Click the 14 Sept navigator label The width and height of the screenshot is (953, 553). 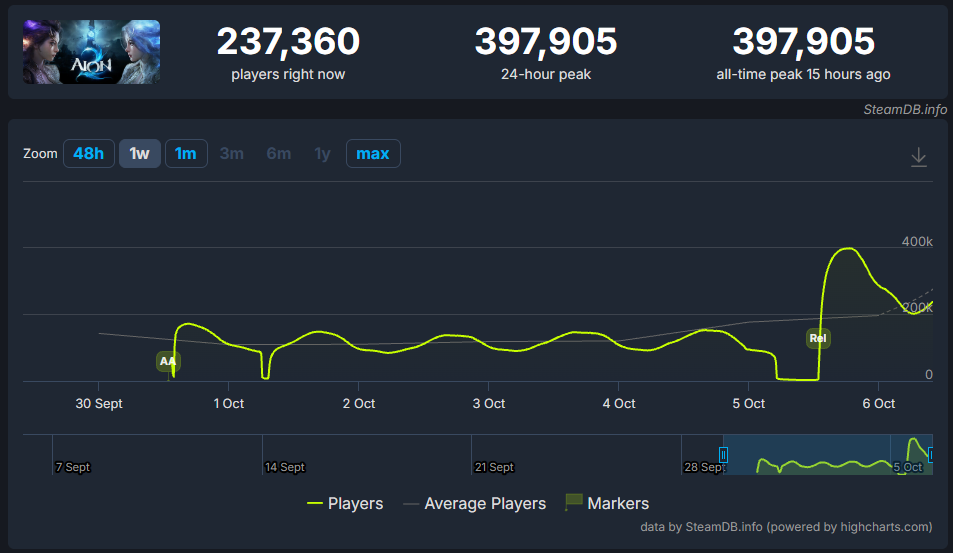284,467
